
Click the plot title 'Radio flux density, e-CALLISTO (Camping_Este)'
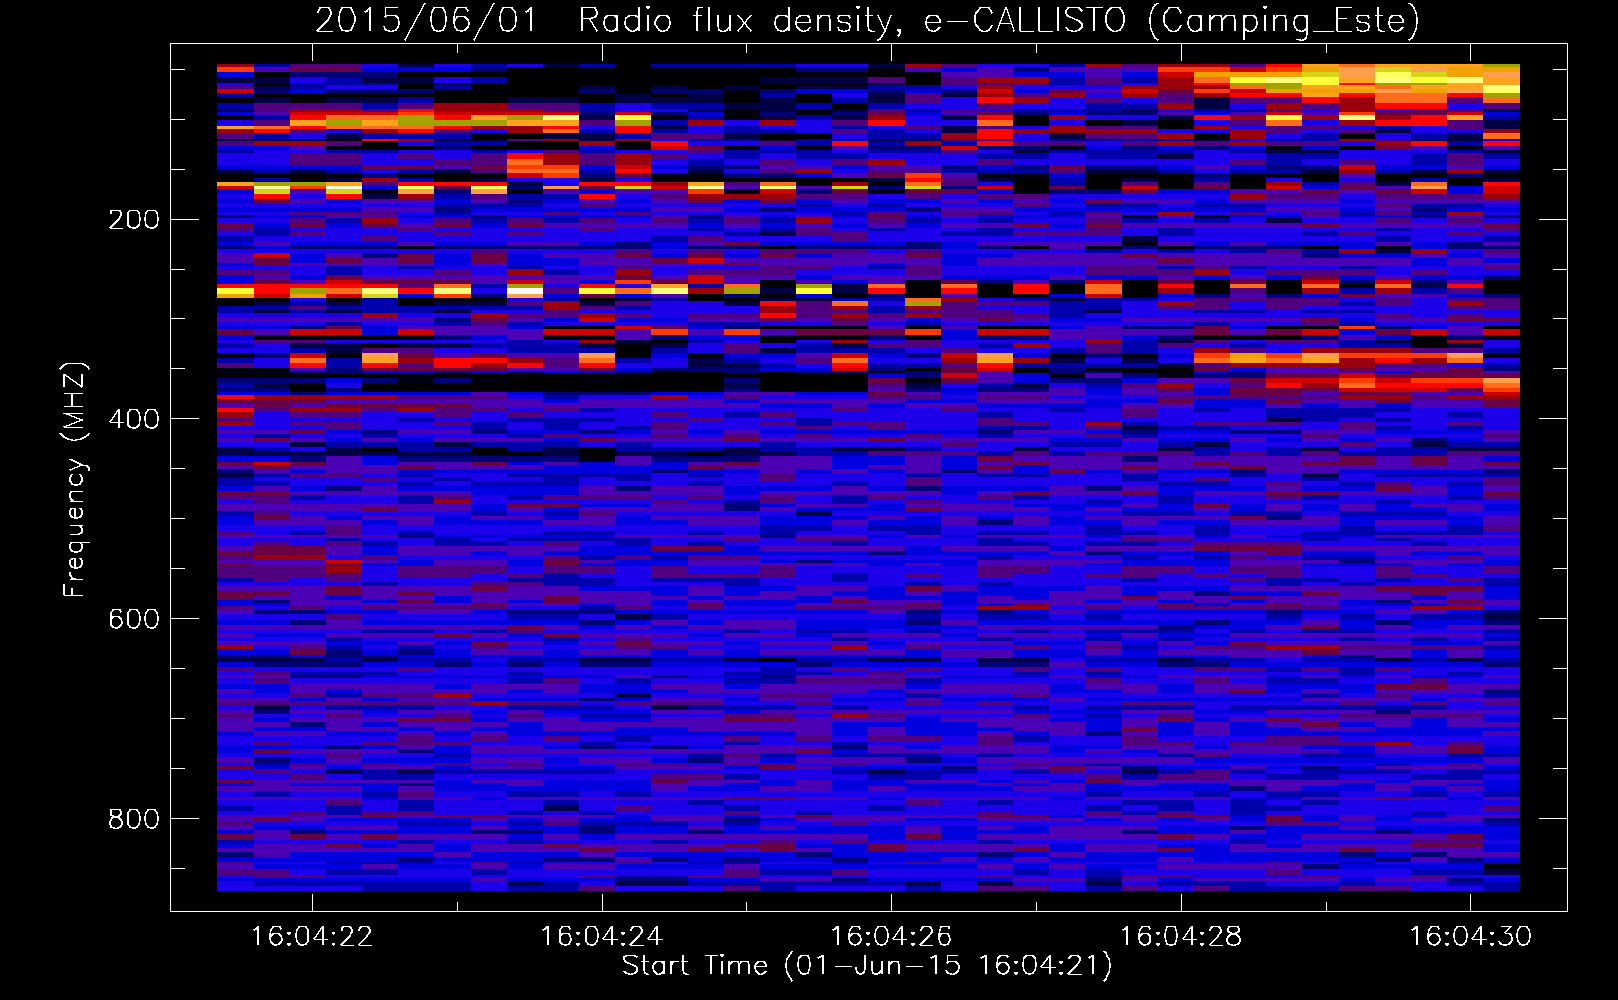tap(999, 21)
